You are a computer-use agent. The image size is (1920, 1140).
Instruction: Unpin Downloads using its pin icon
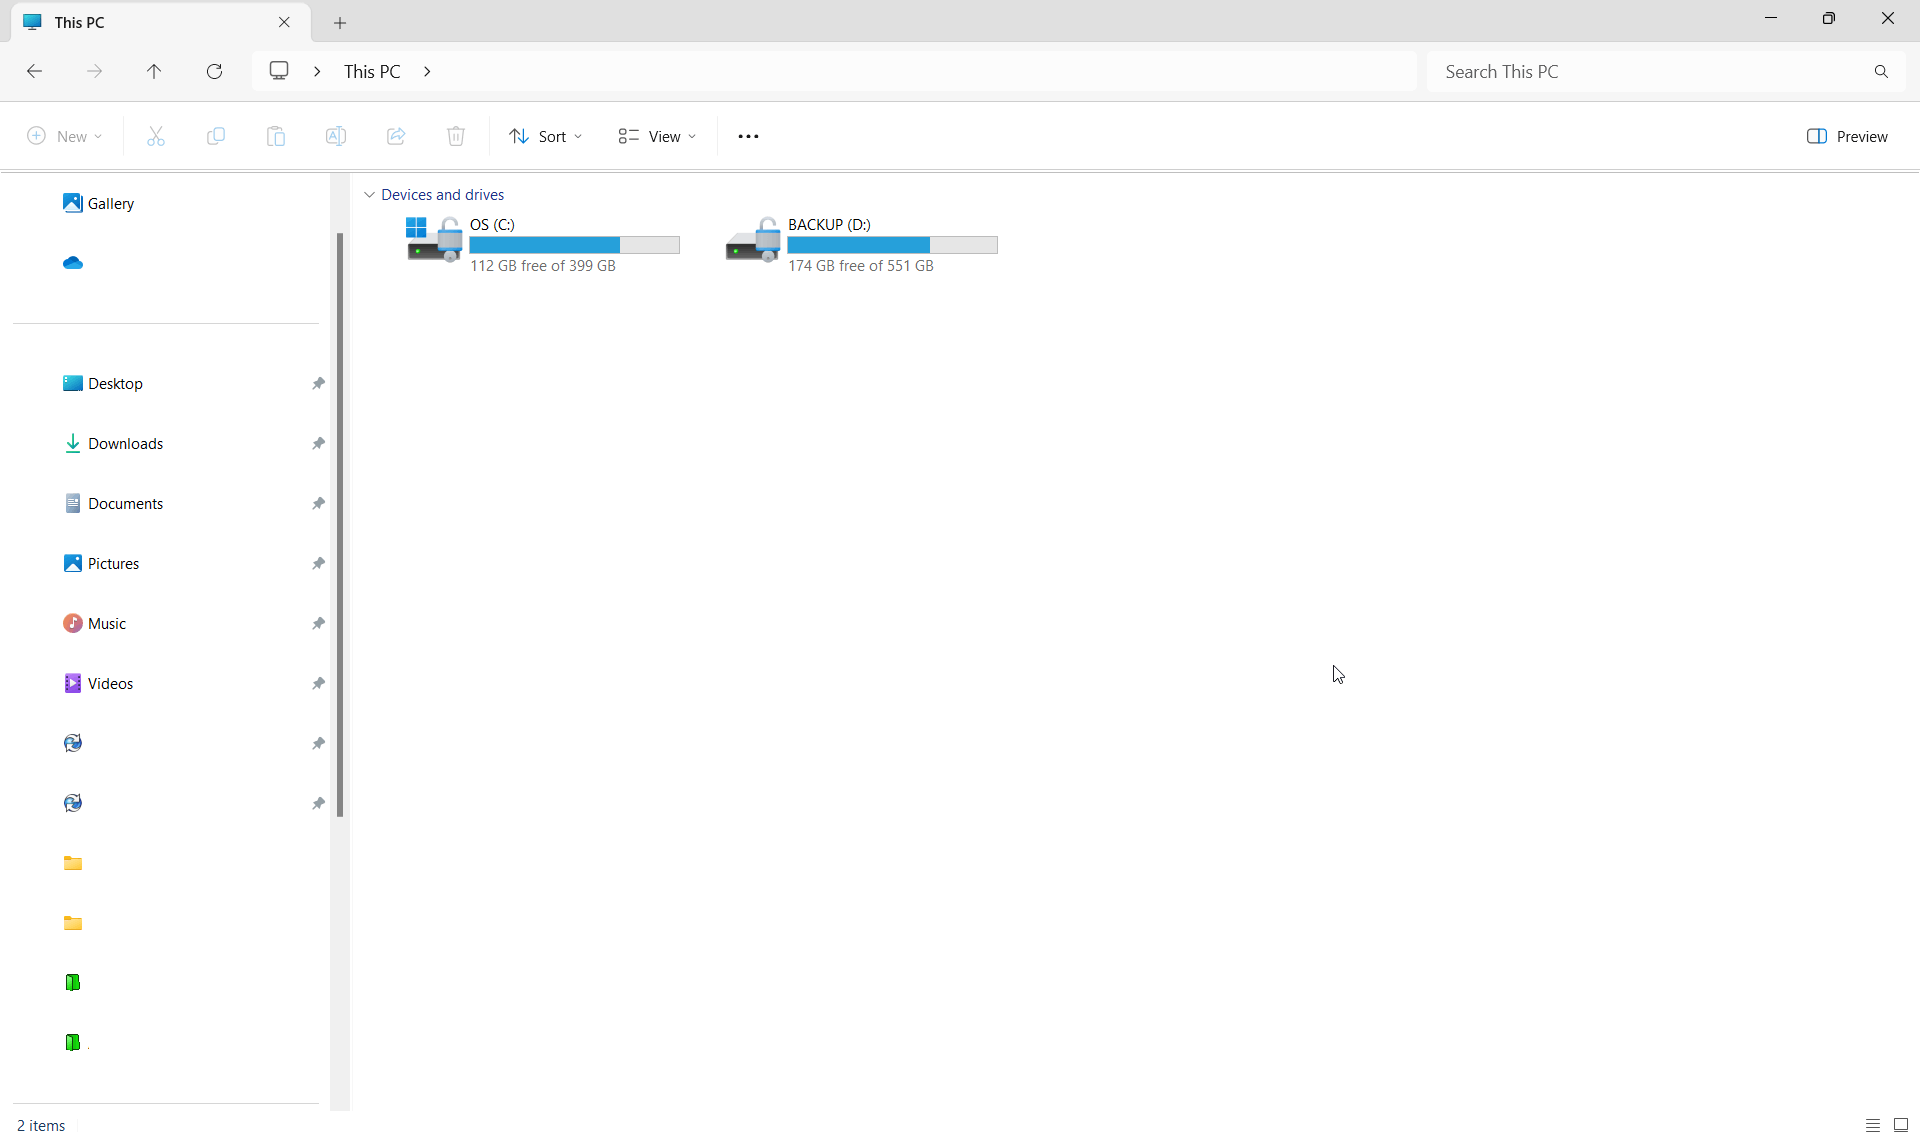[x=318, y=443]
